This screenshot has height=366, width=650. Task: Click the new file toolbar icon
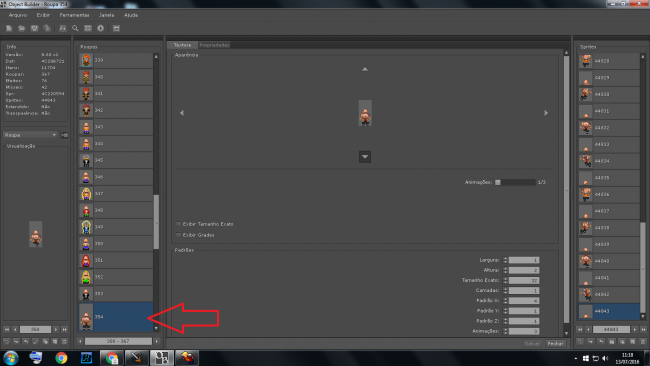click(9, 28)
